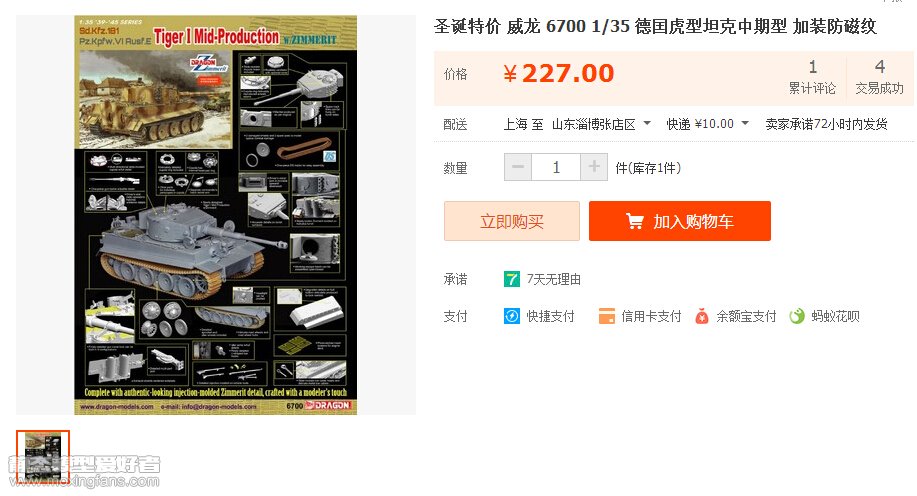Open the 累计评论 reviews count
917x496 pixels.
pyautogui.click(x=812, y=77)
